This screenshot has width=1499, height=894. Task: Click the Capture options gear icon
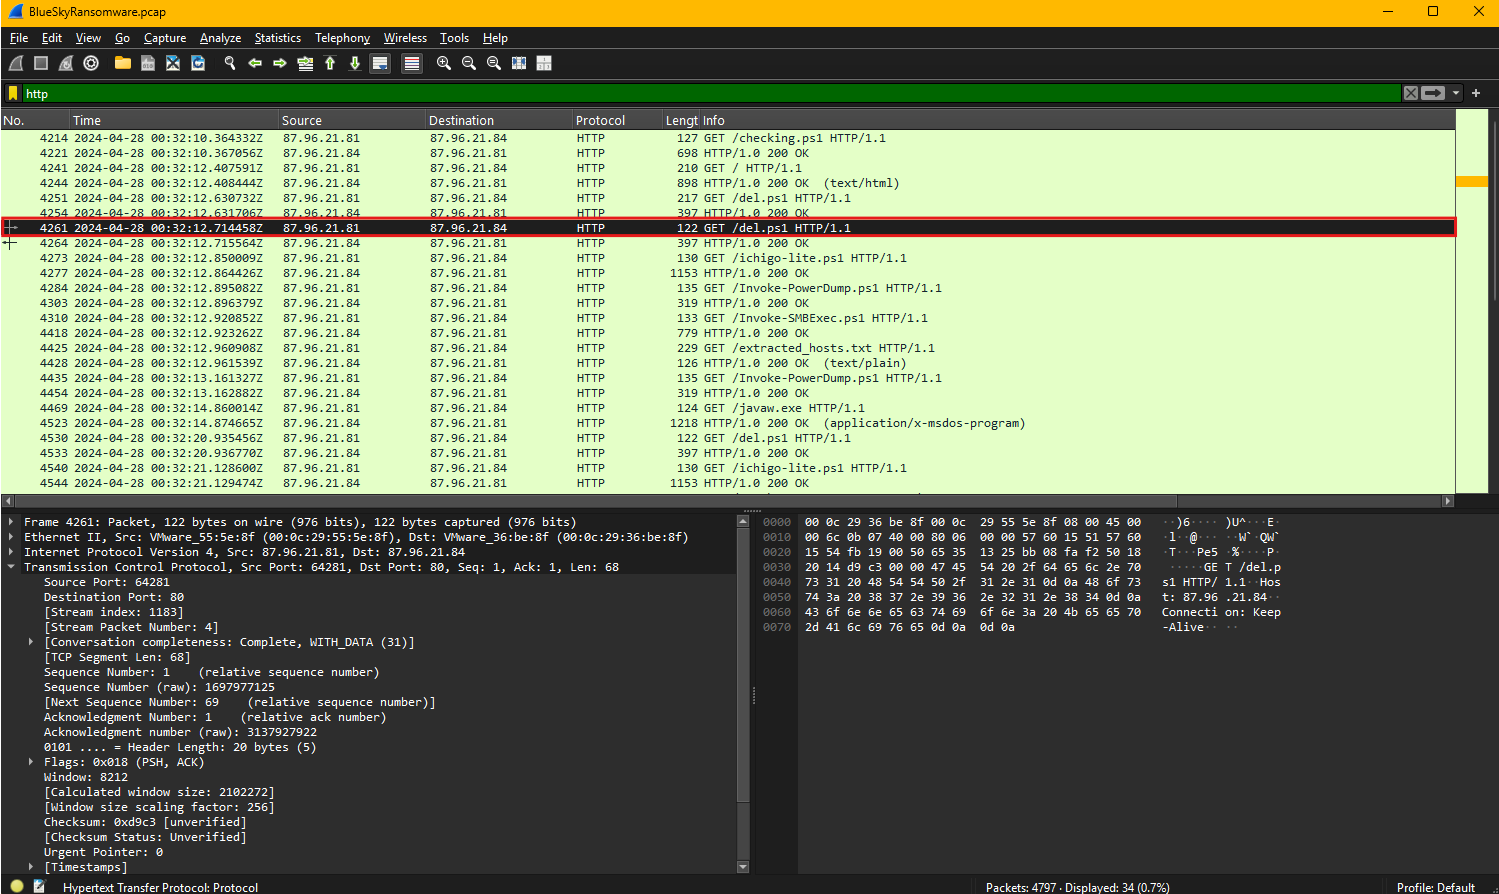91,63
